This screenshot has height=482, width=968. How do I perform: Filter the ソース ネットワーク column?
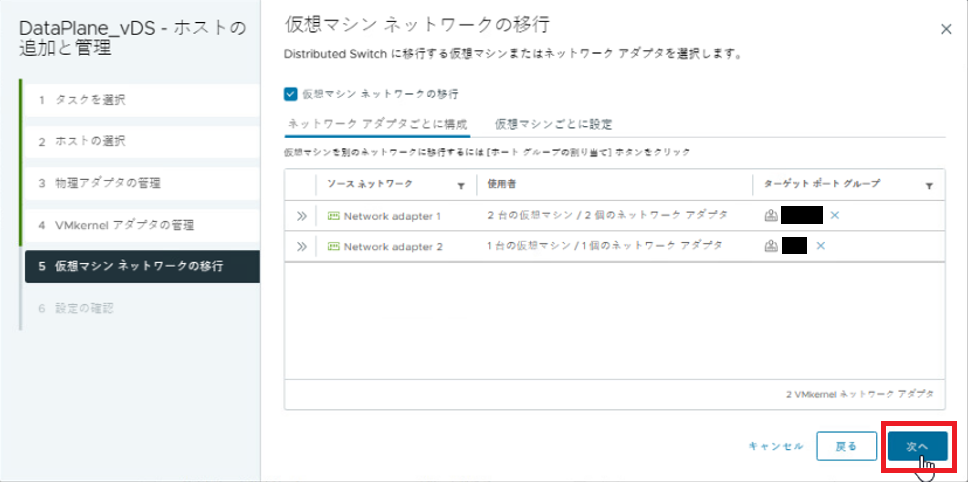(x=461, y=185)
